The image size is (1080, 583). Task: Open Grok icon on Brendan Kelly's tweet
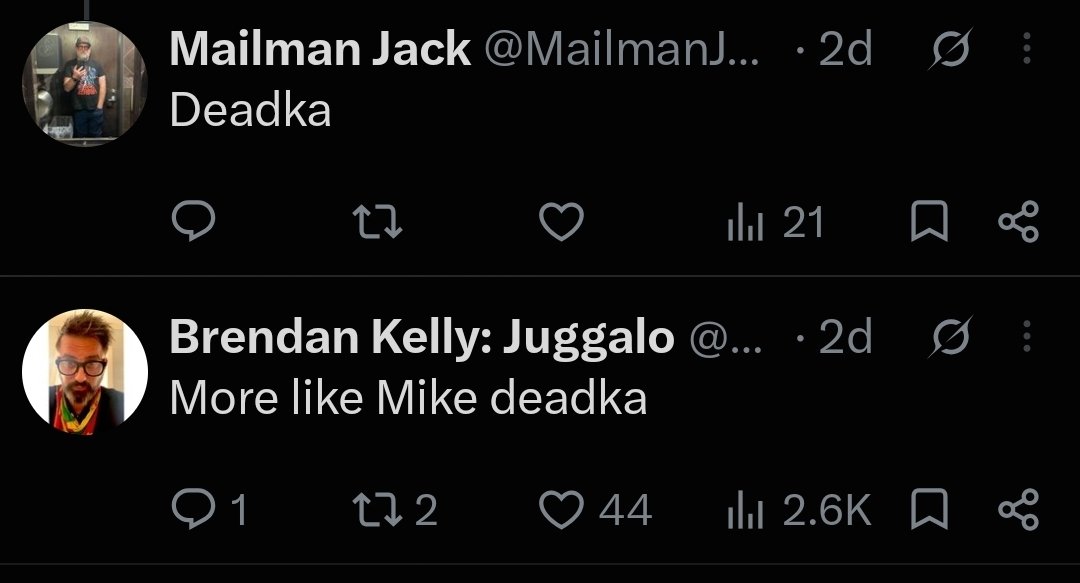[951, 336]
